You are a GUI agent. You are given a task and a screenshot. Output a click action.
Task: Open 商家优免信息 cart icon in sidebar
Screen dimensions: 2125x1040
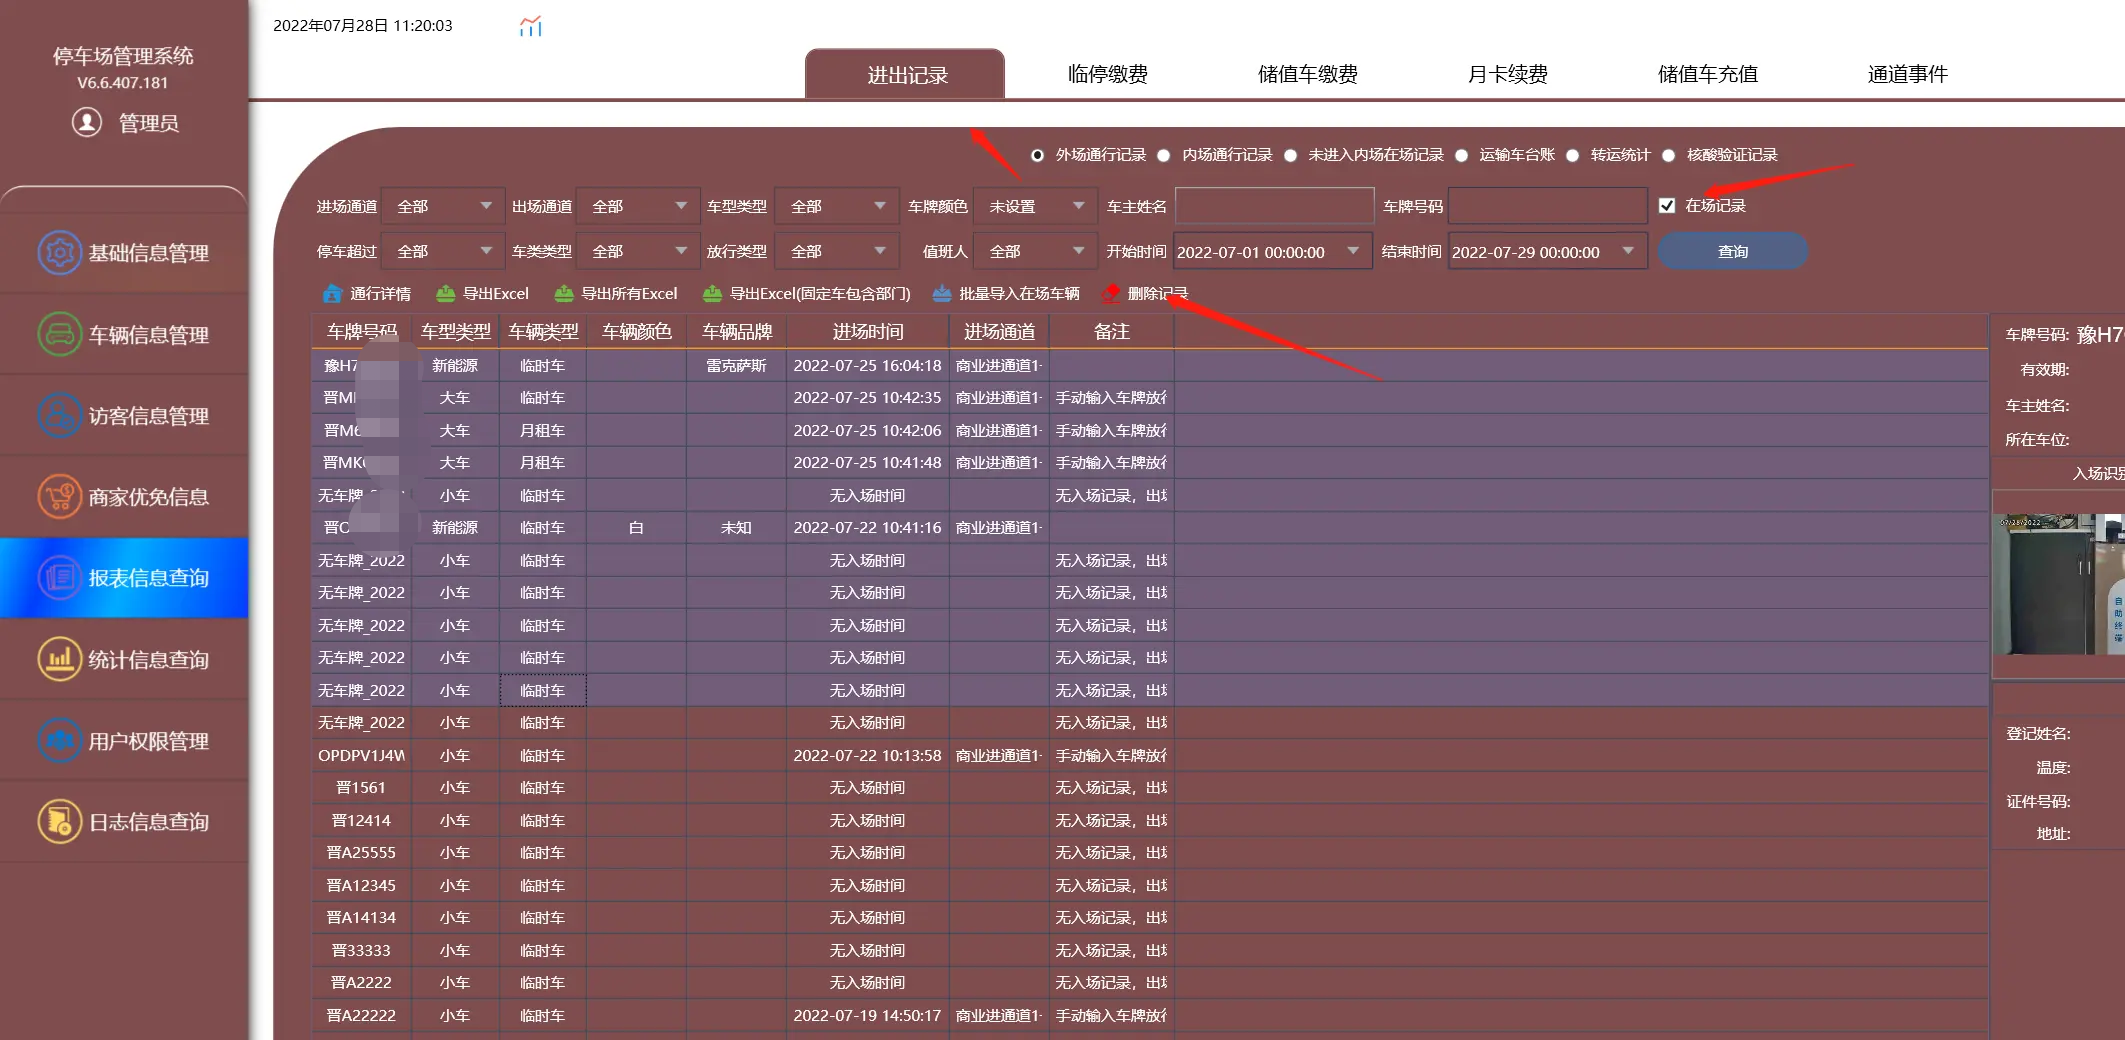(59, 496)
